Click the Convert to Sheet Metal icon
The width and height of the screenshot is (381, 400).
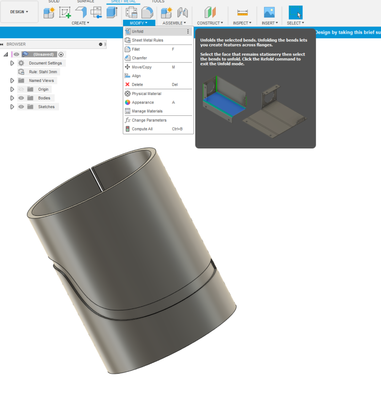click(96, 13)
